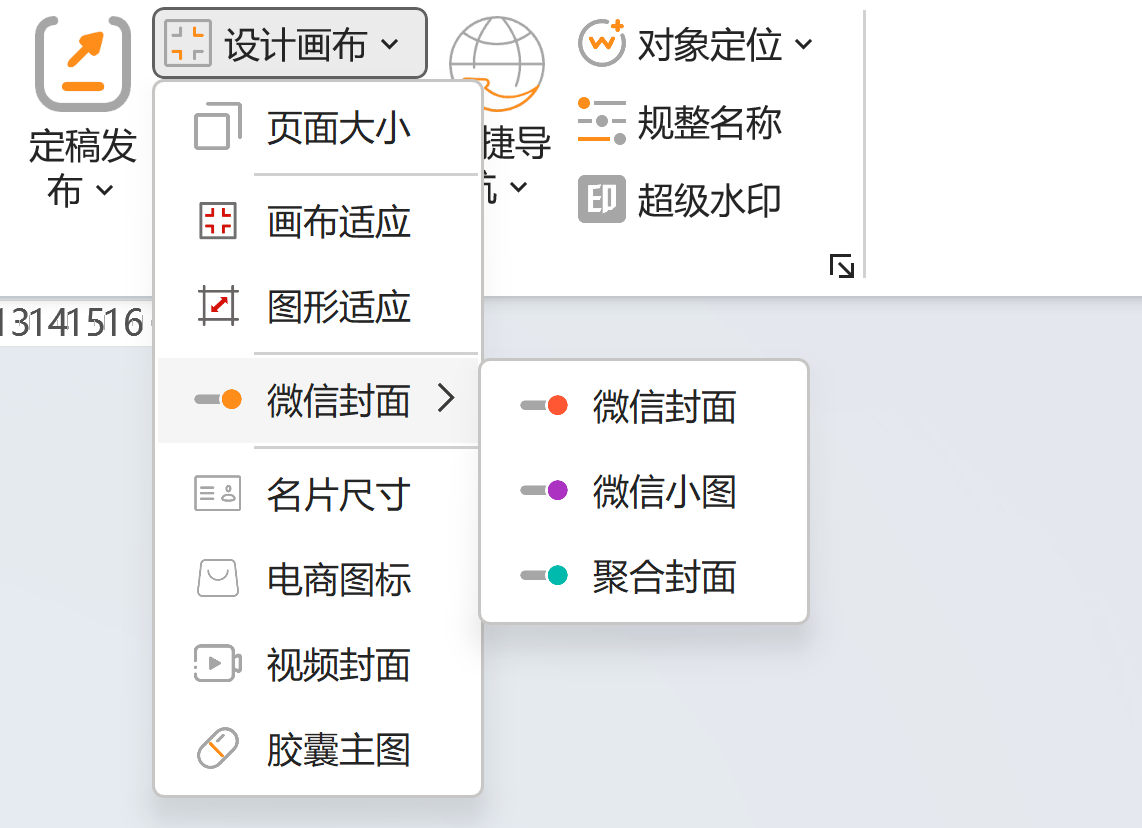This screenshot has height=828, width=1142.
Task: Expand the 定稿发布 dropdown chevron
Action: click(x=104, y=190)
